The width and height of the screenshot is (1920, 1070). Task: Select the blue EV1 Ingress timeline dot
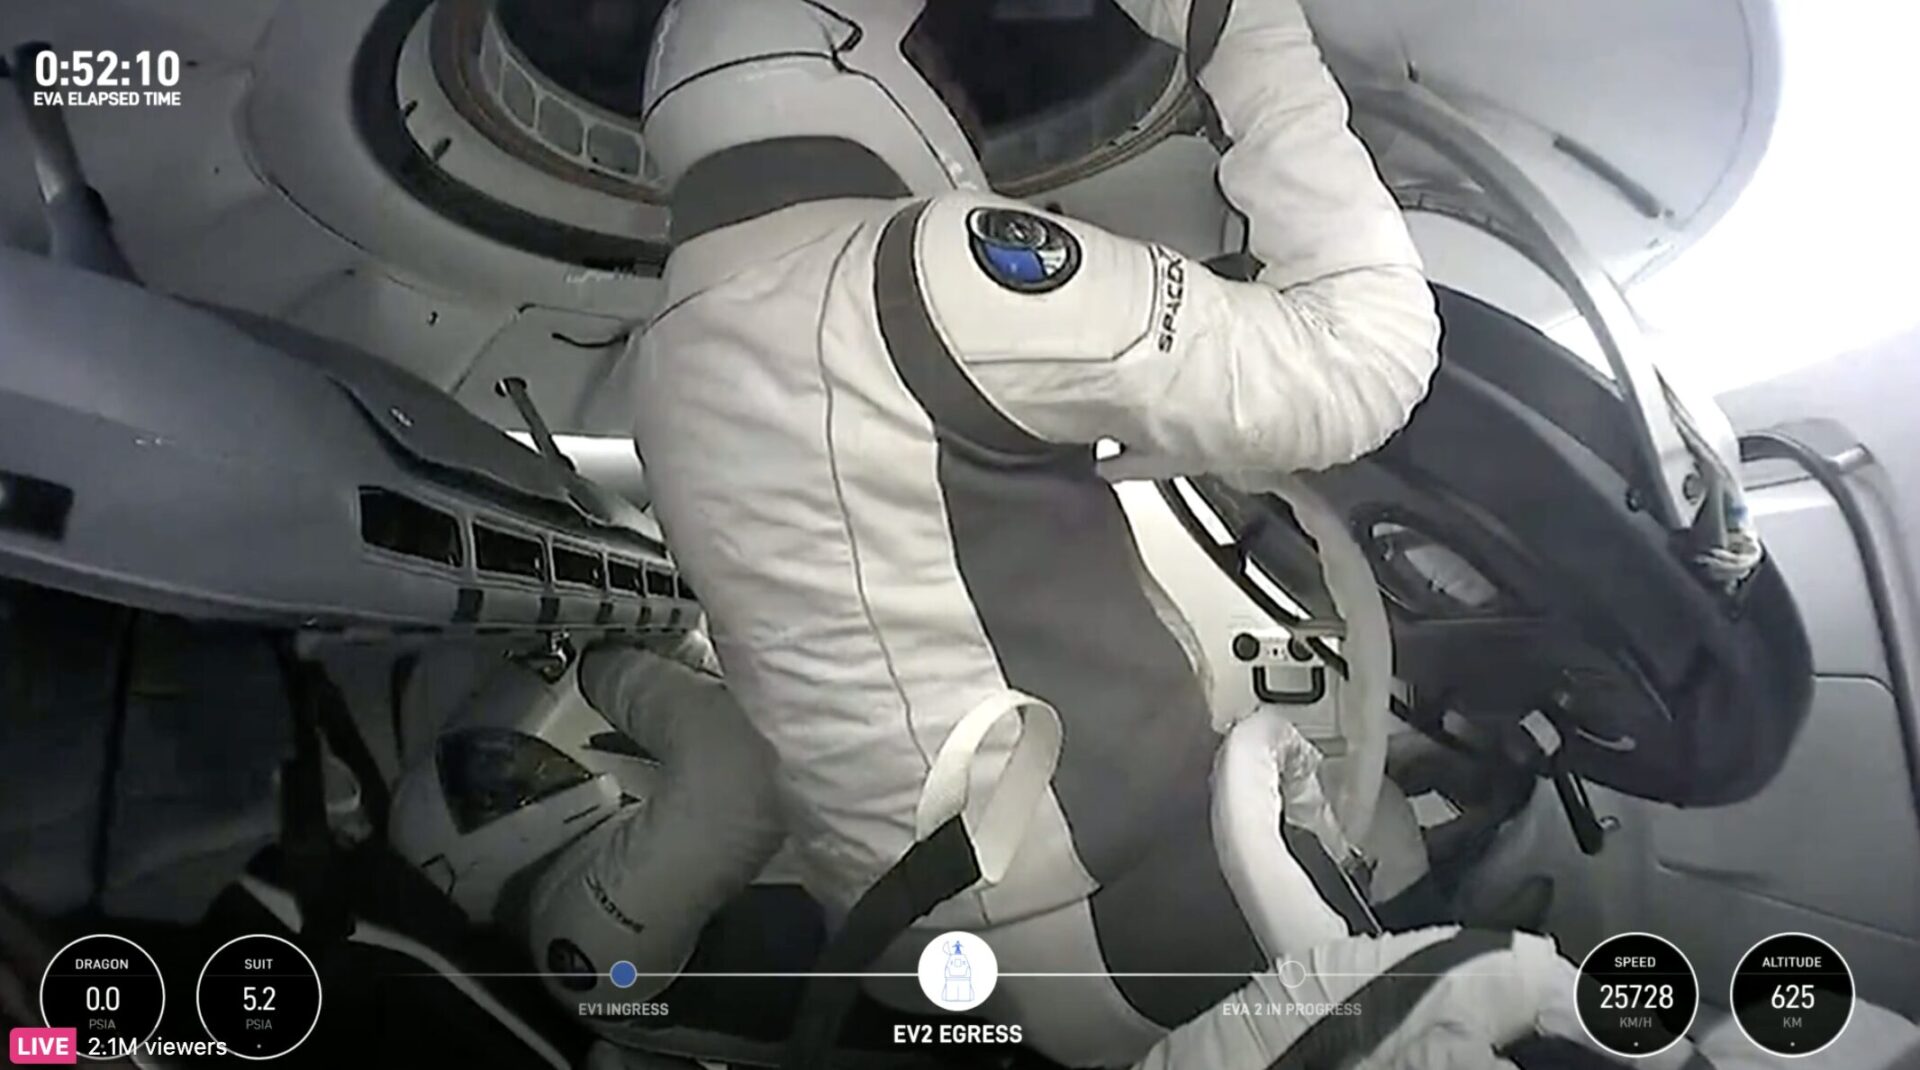coord(623,973)
